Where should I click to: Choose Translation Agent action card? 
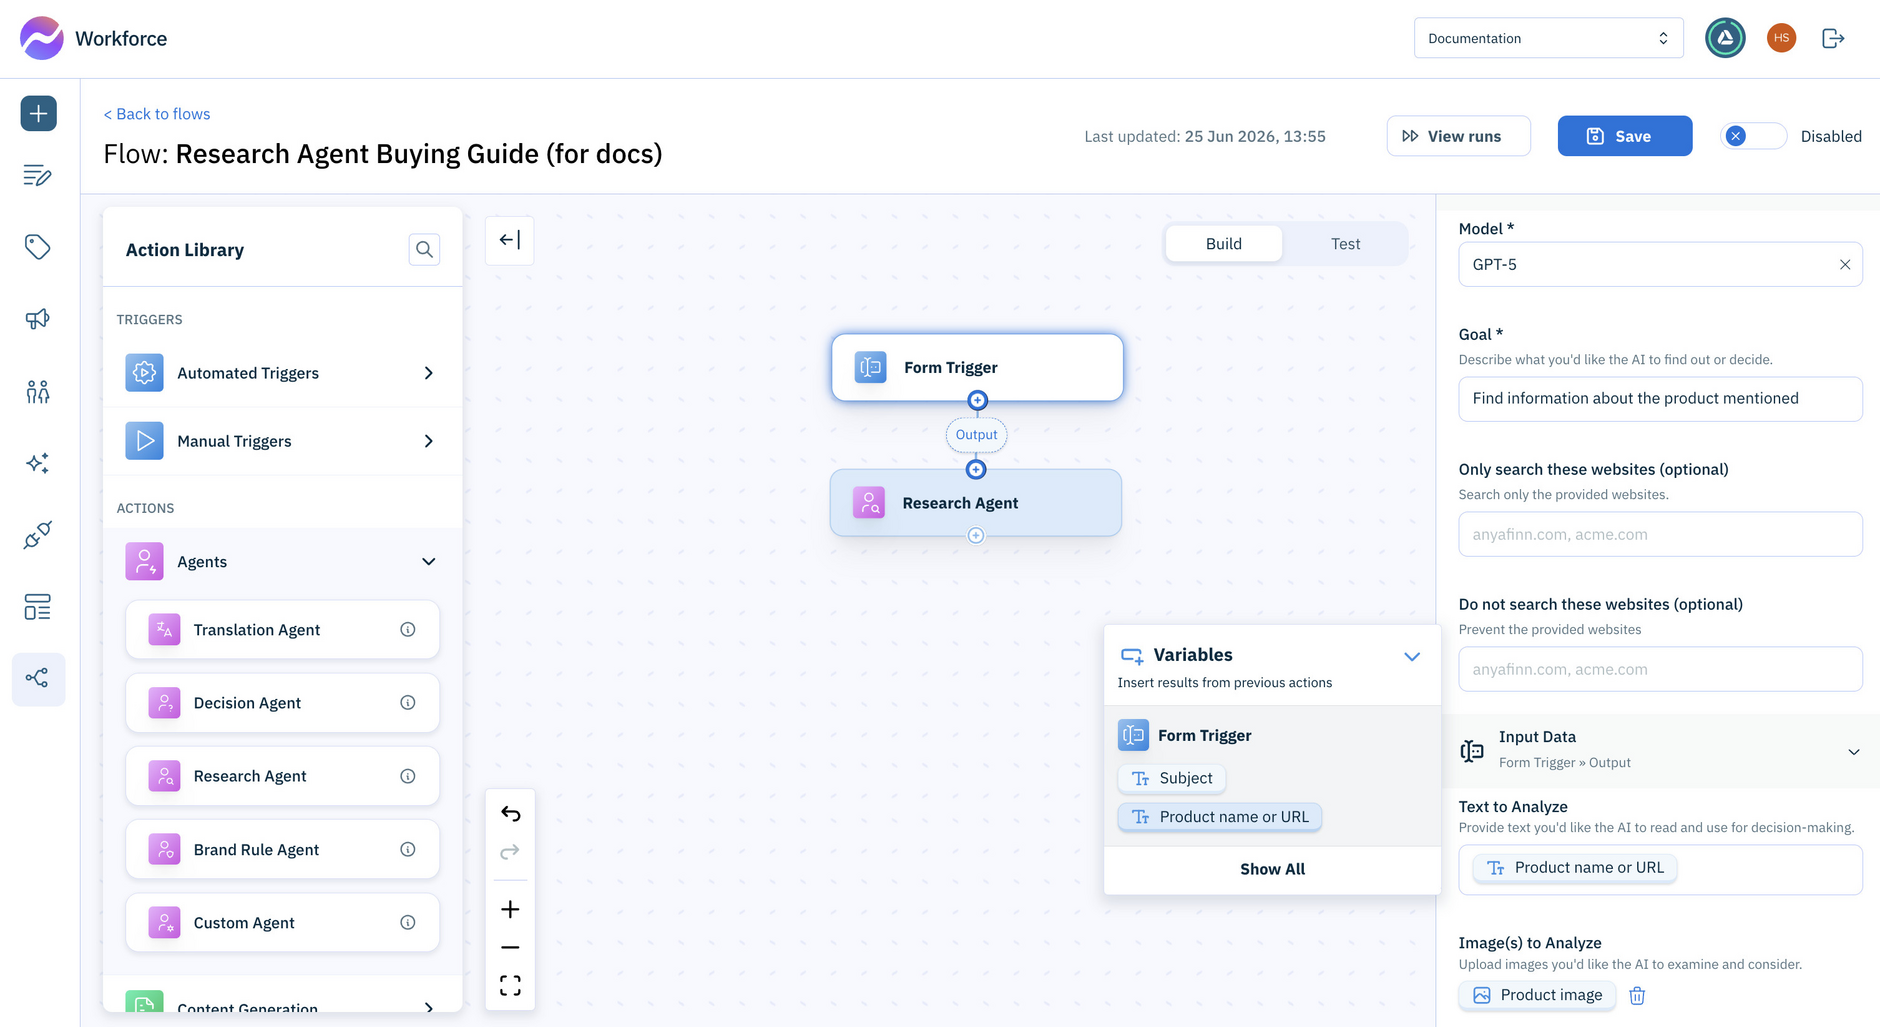click(x=282, y=630)
